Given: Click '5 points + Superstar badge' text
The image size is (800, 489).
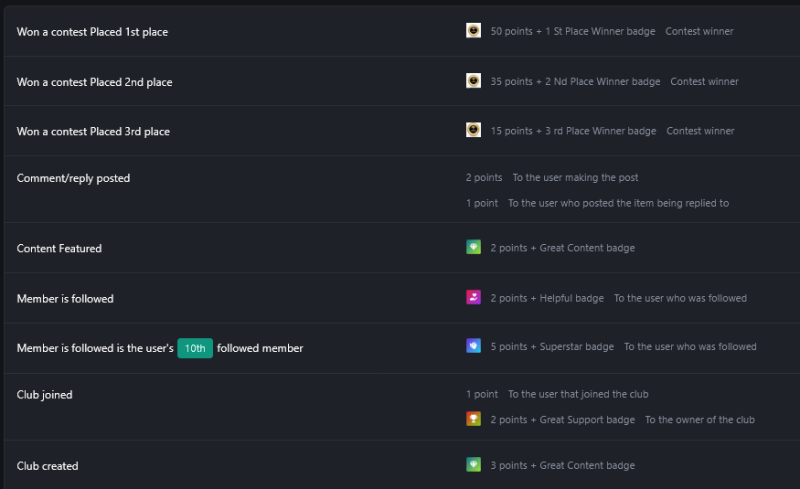Looking at the screenshot, I should pos(552,347).
